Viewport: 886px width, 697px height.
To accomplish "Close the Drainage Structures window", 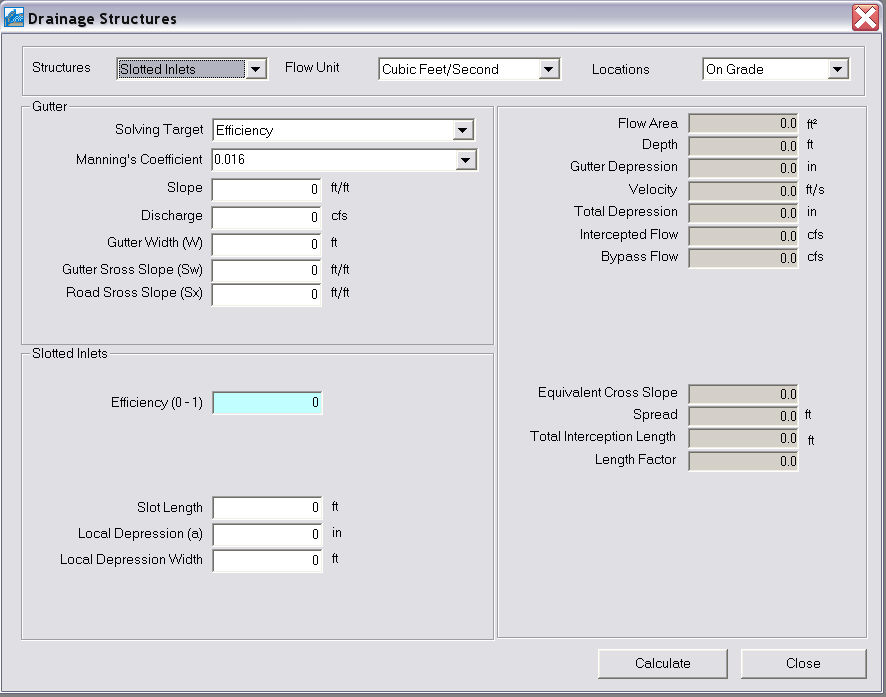I will point(865,18).
